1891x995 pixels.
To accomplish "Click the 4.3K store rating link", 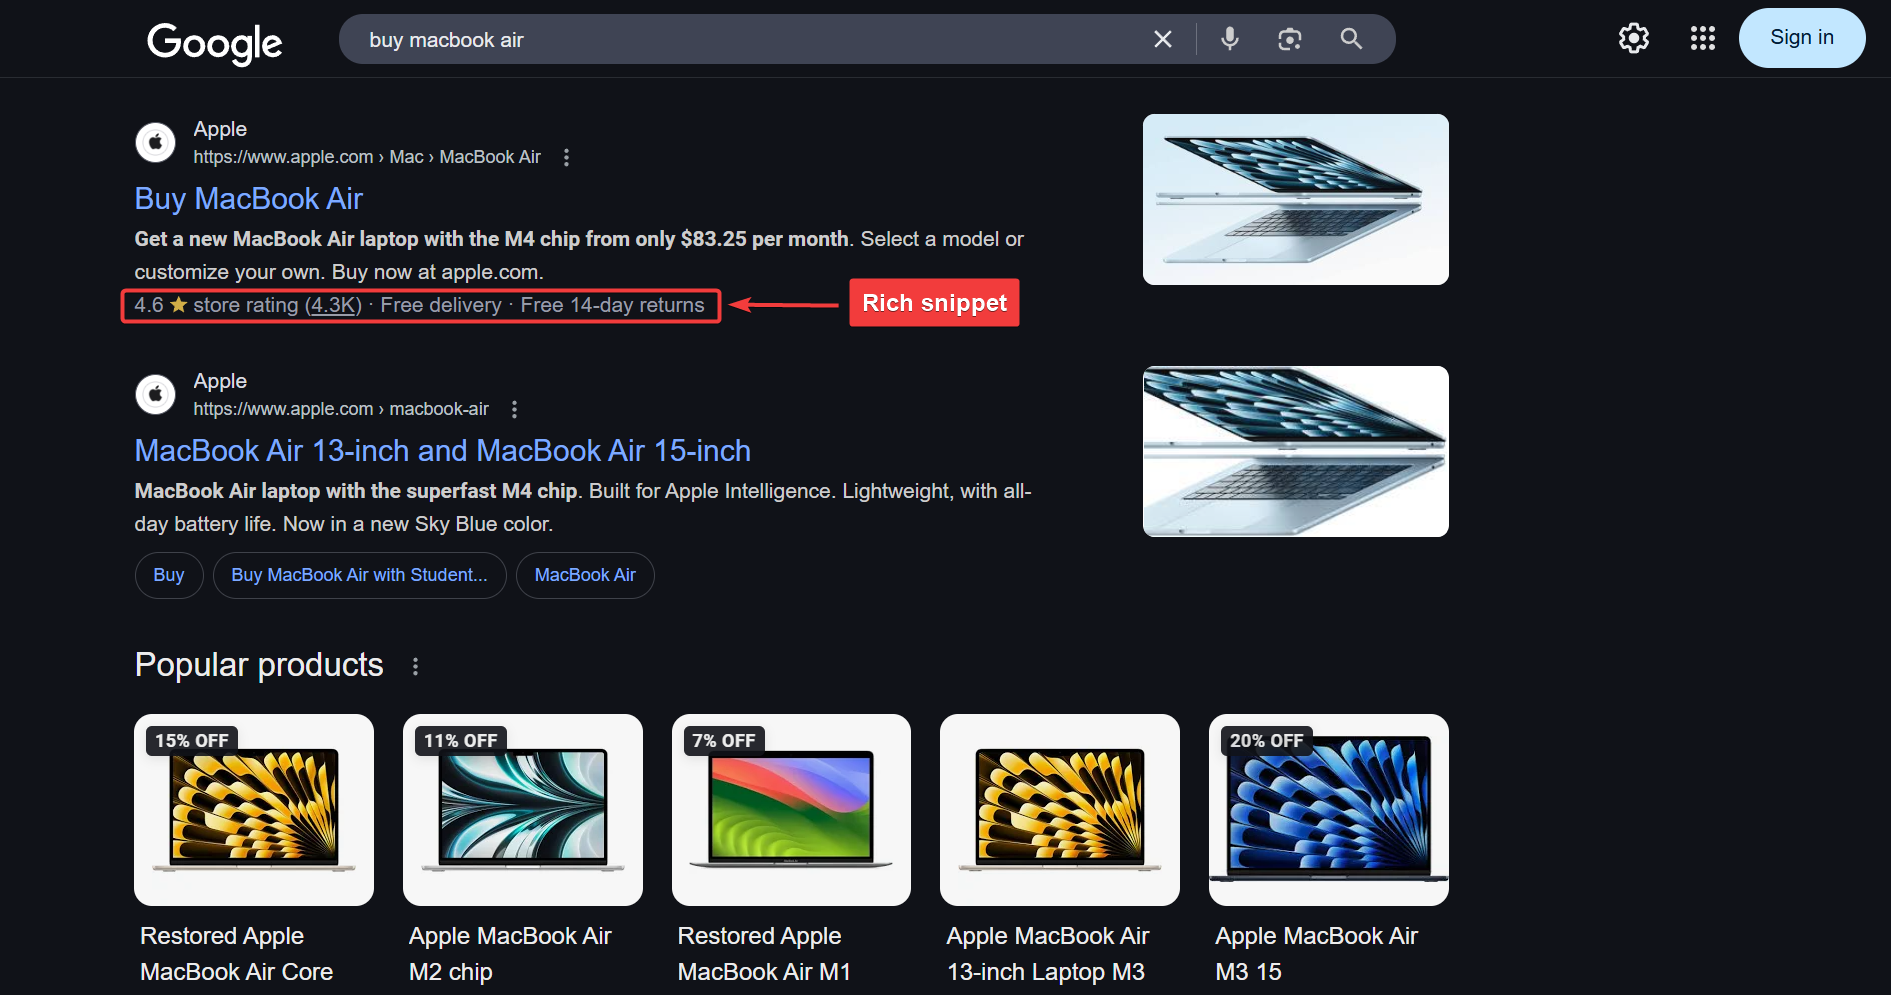I will click(x=333, y=305).
